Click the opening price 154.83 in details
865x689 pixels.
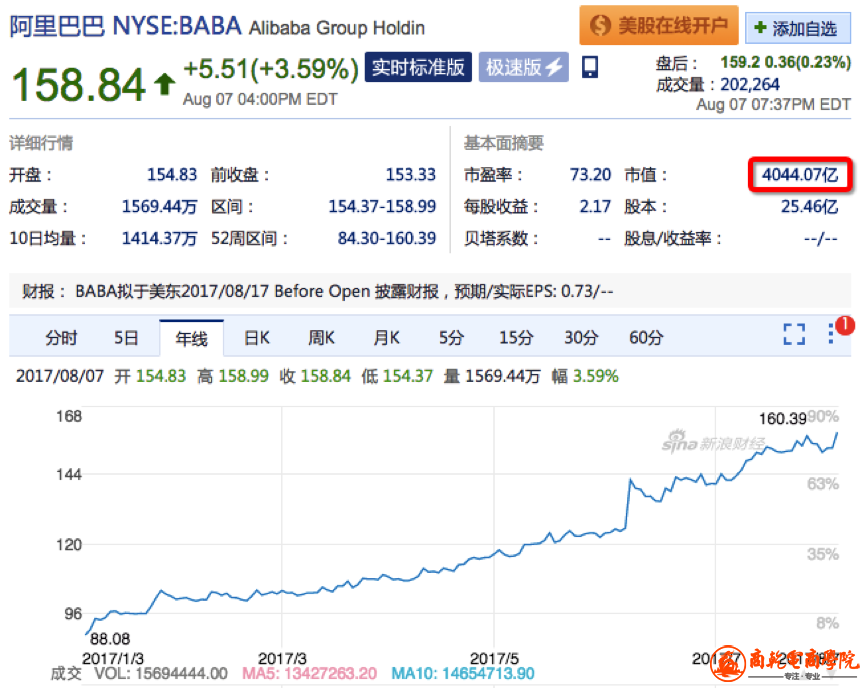click(x=172, y=175)
